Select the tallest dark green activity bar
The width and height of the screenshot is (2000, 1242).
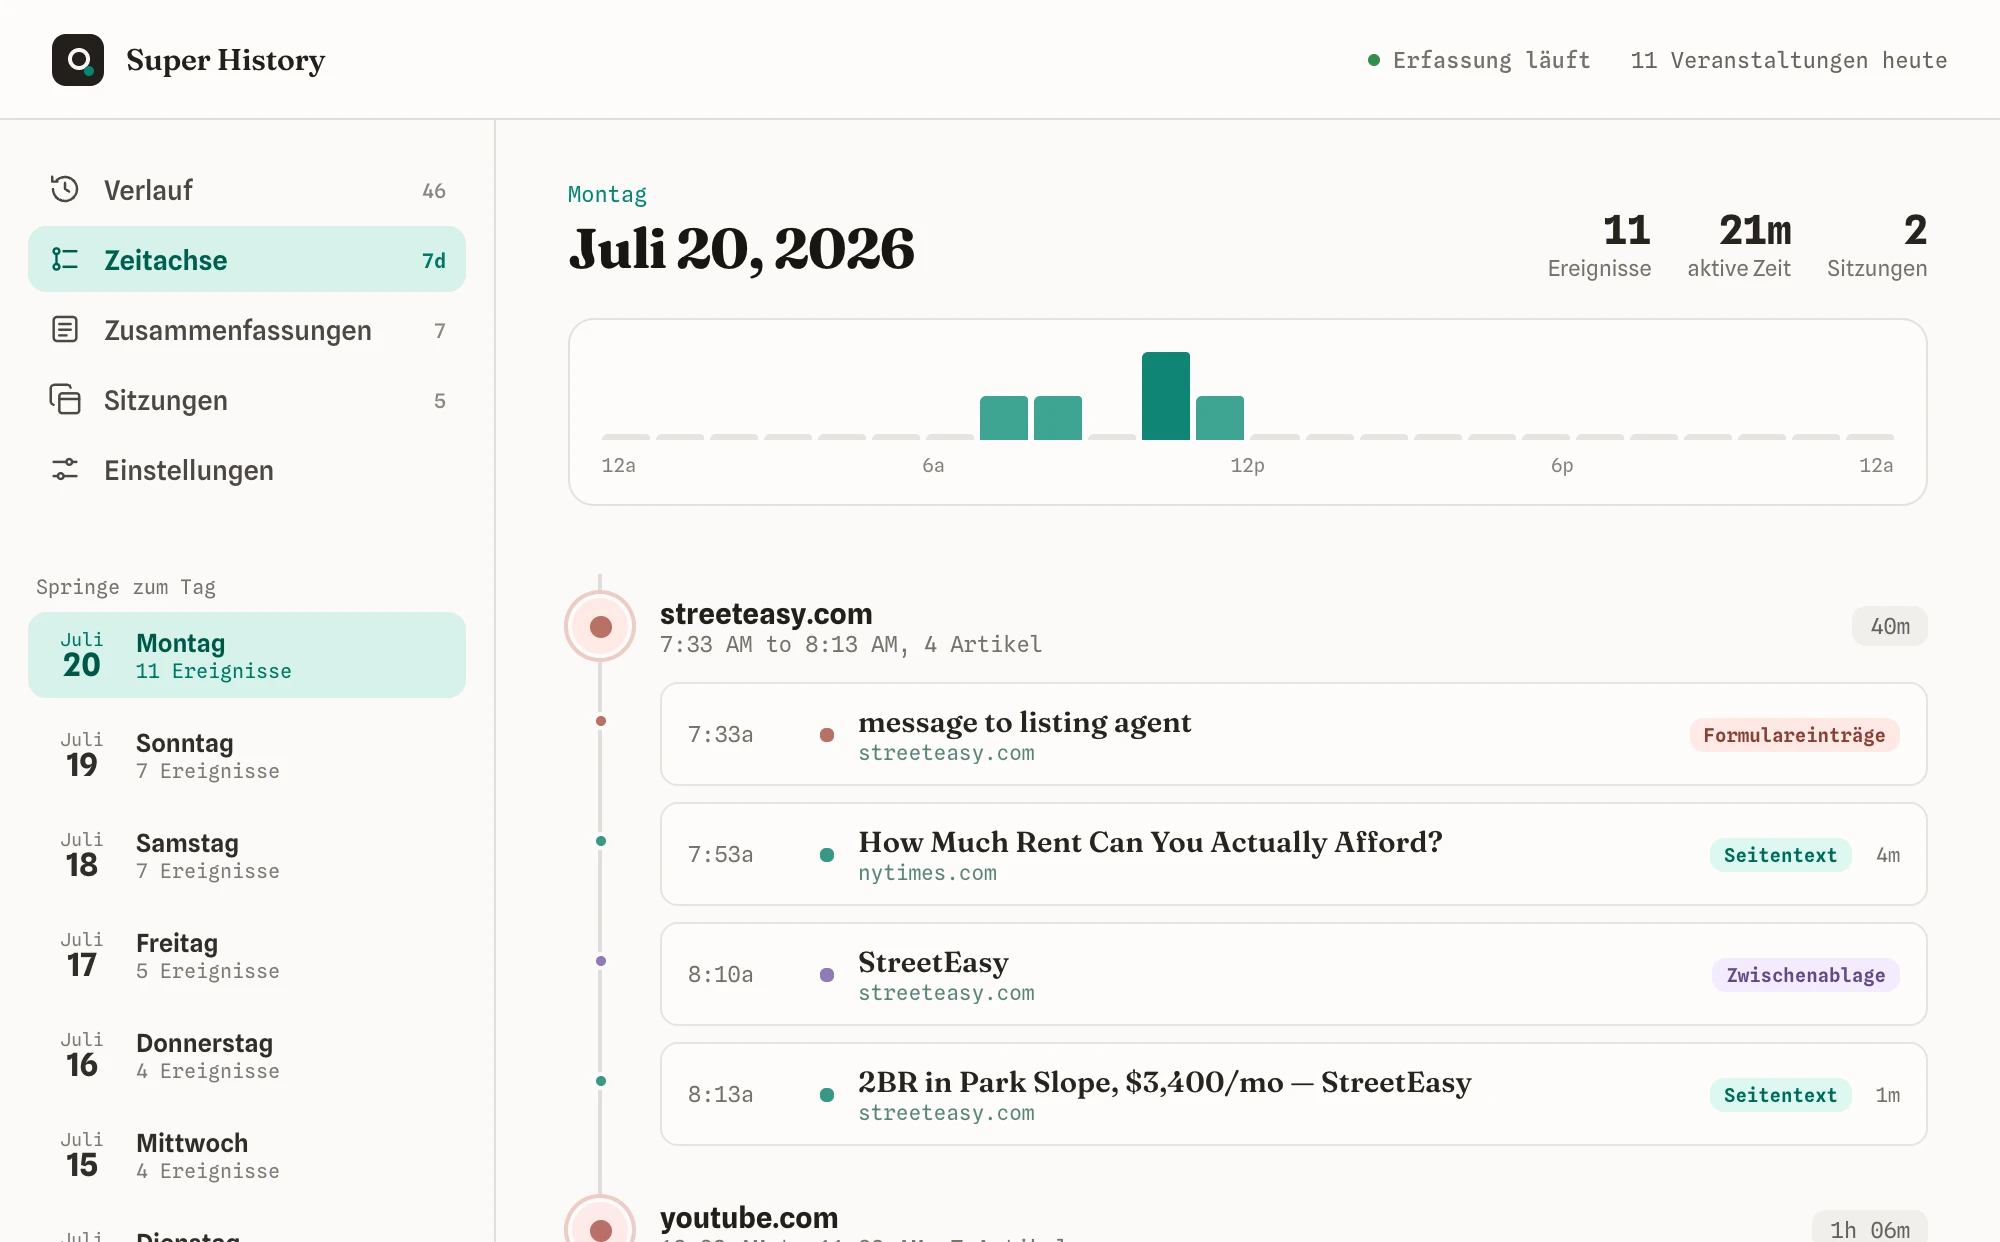pyautogui.click(x=1166, y=396)
